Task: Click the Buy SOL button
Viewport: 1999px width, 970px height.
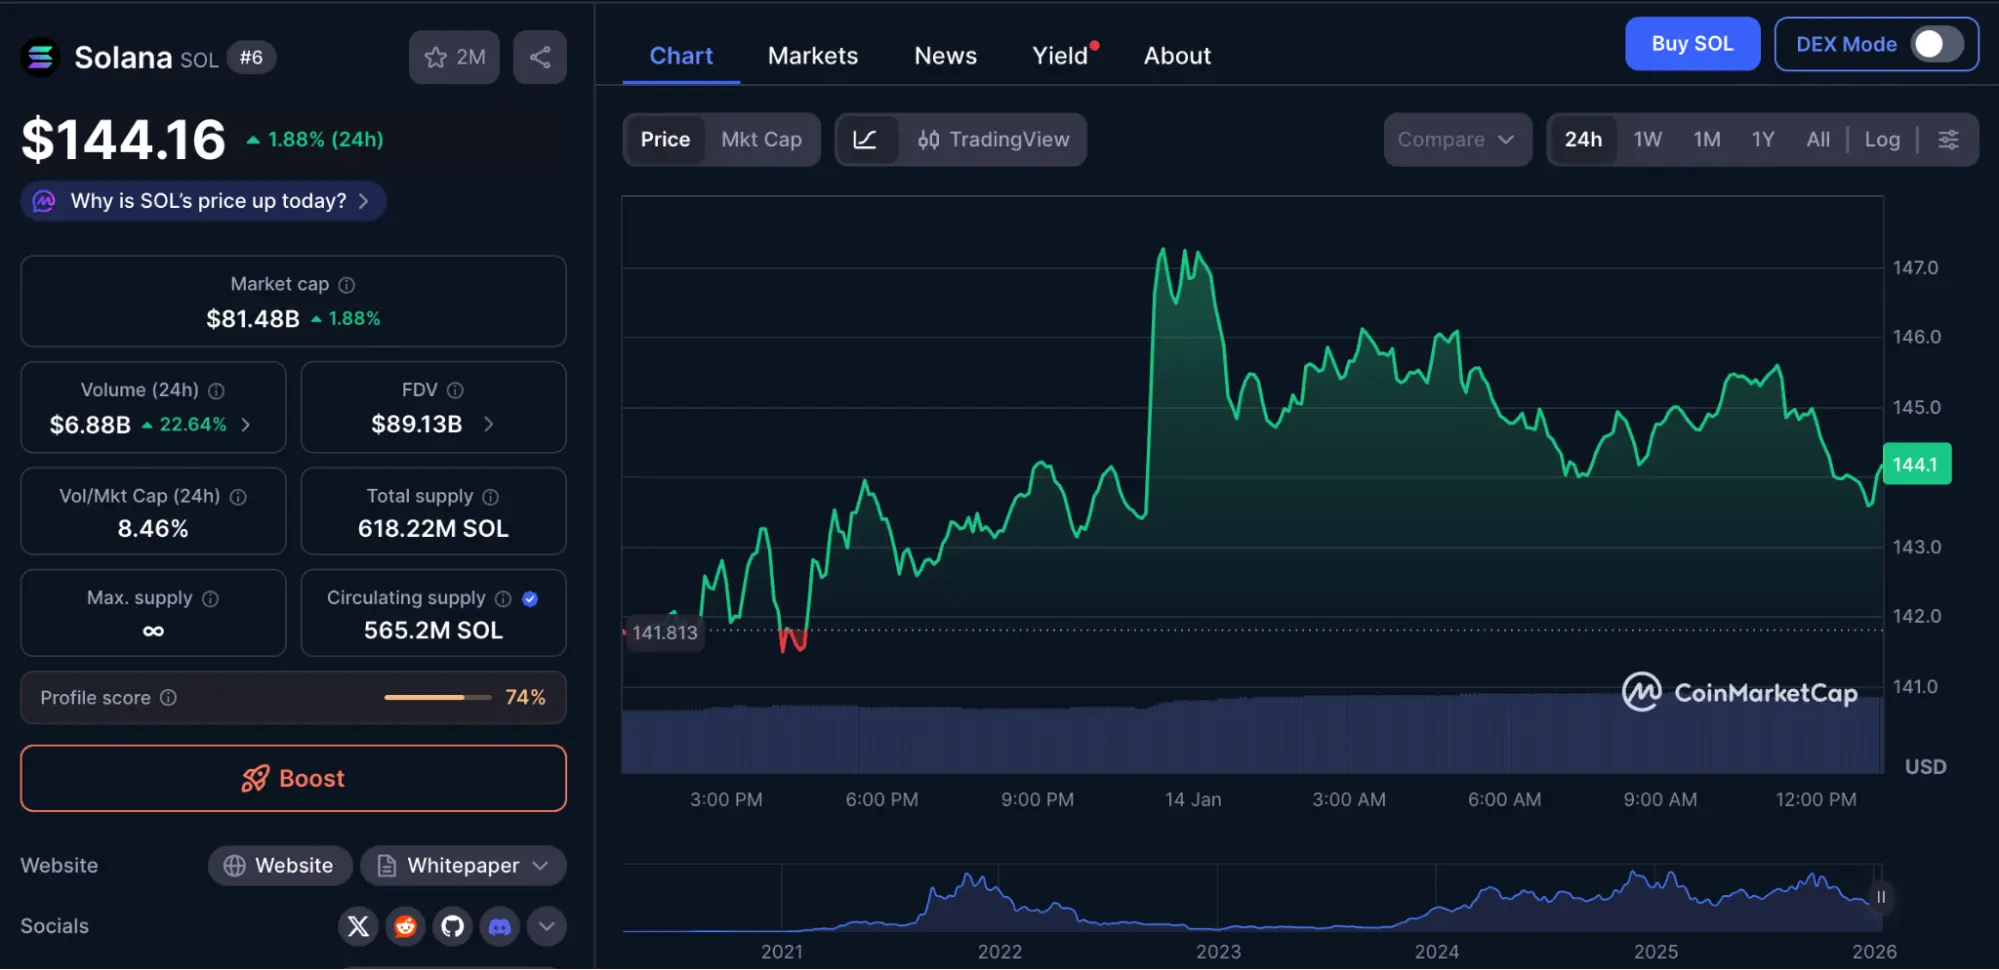Action: (1692, 43)
